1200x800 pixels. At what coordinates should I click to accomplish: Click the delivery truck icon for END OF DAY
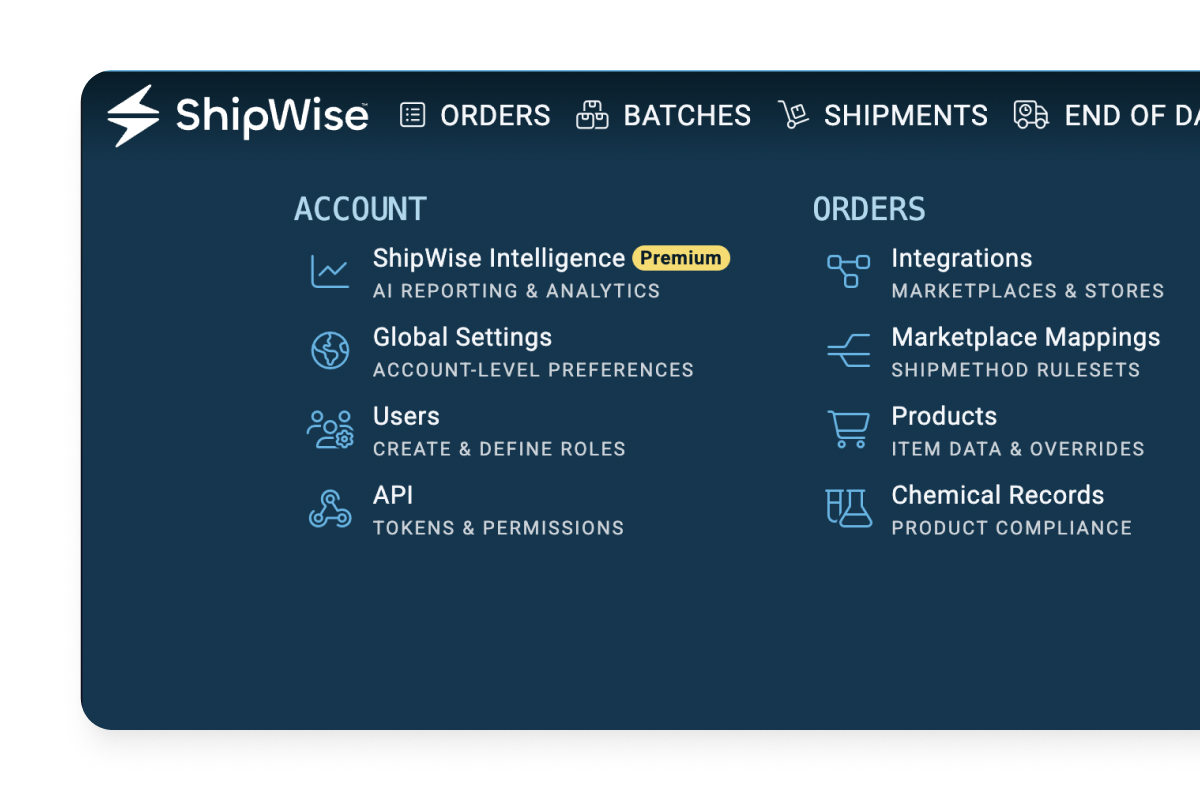[1030, 114]
